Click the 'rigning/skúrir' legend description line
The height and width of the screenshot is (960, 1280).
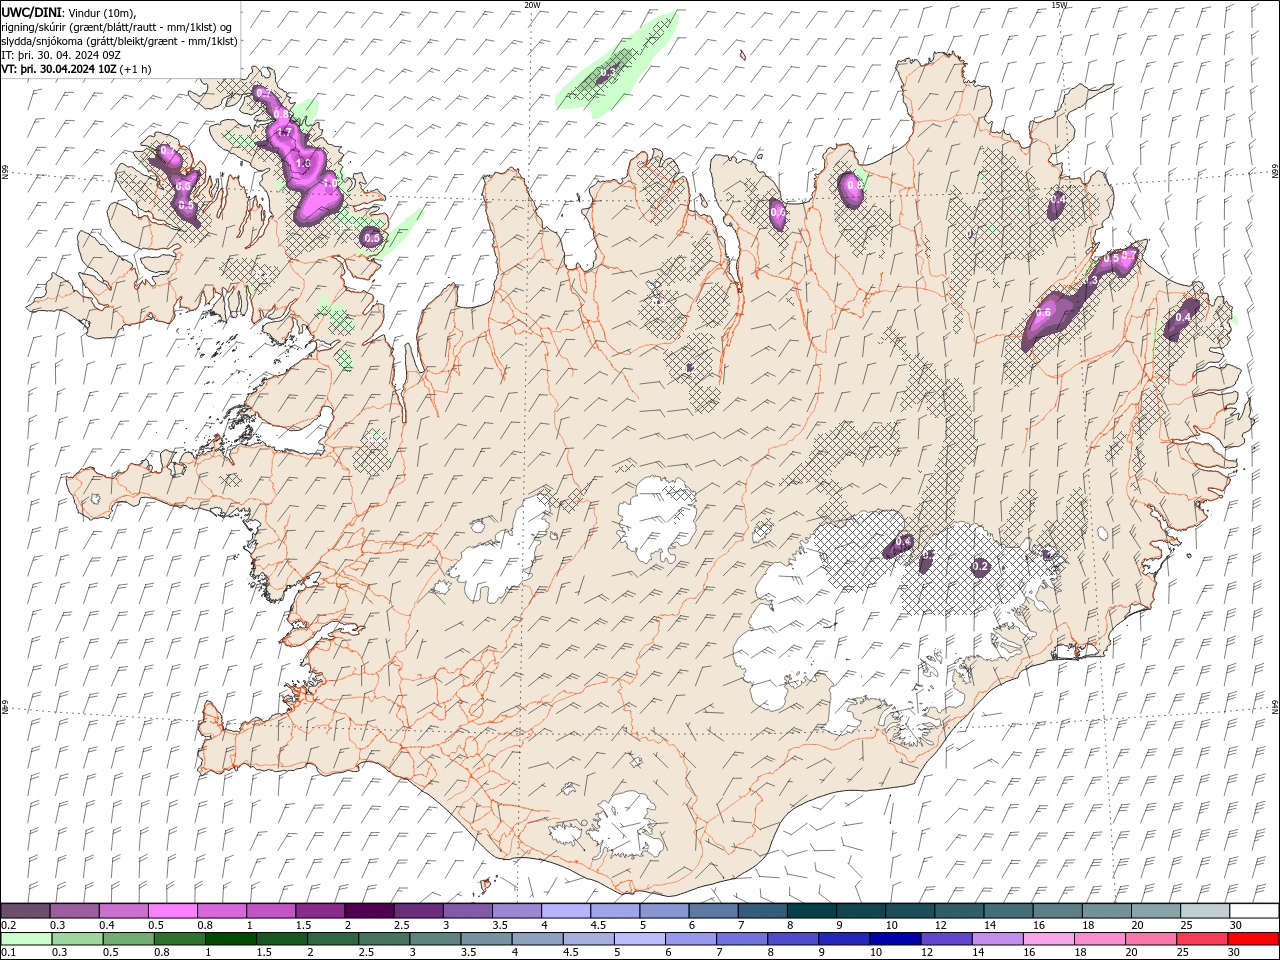pos(118,27)
